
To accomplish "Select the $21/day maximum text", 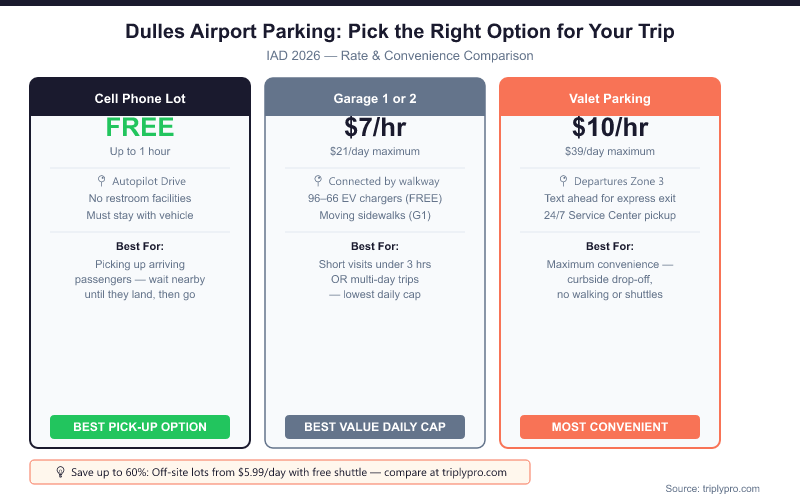I will click(x=375, y=152).
